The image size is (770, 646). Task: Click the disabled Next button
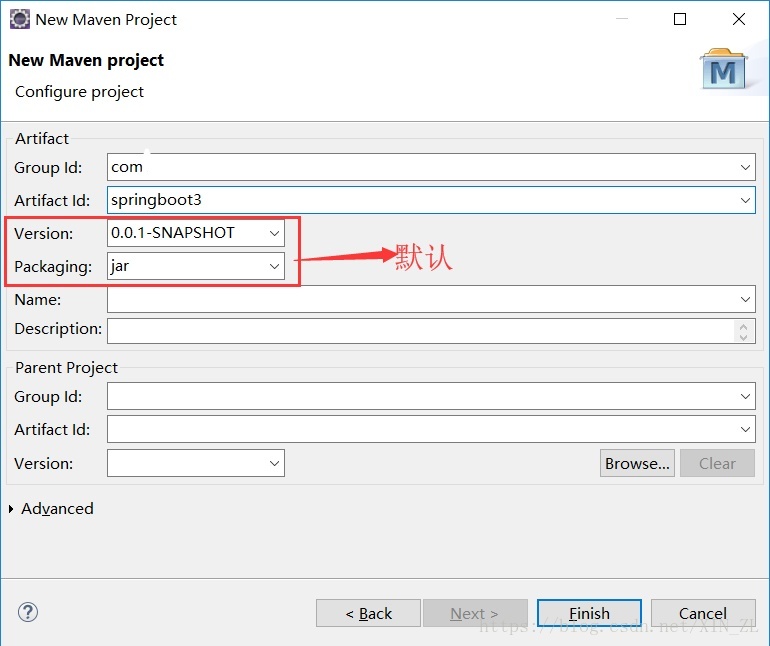pos(475,613)
